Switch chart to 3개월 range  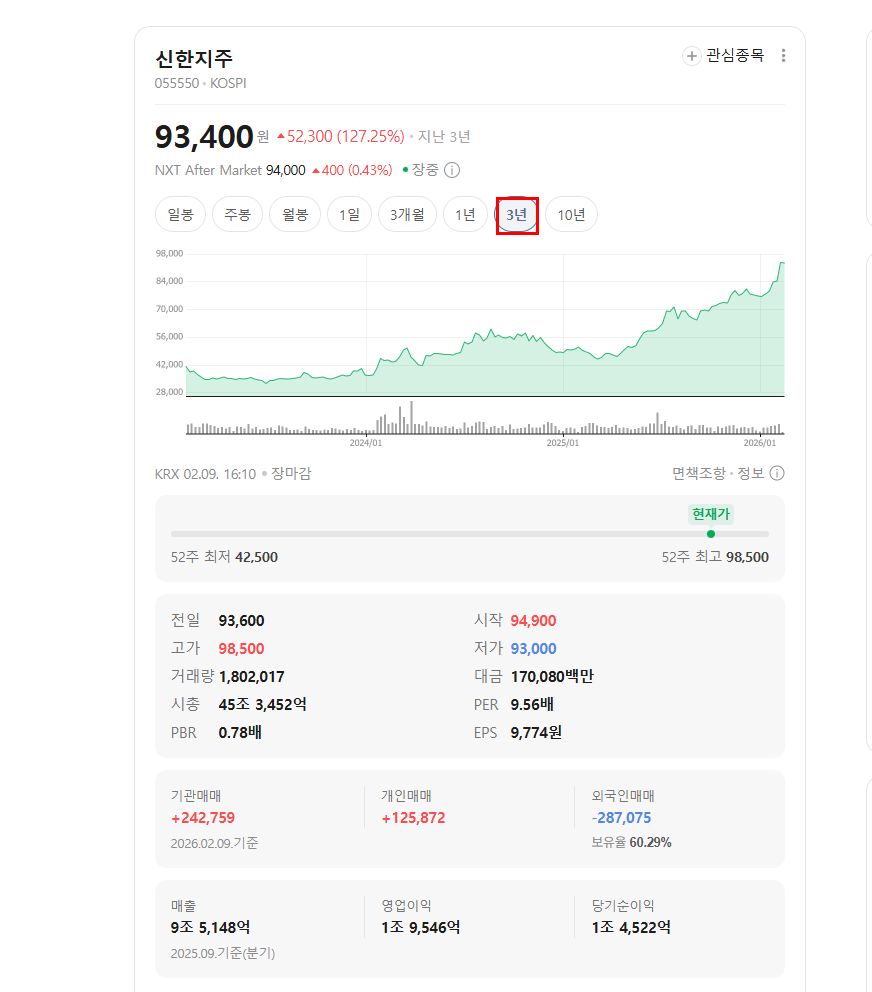tap(407, 214)
